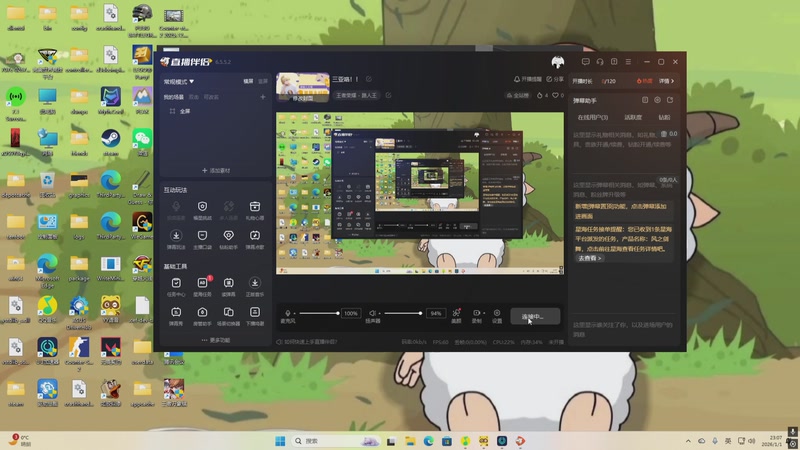The height and width of the screenshot is (450, 800).
Task: Open settings icon in 弹幕助手 panel
Action: point(658,101)
